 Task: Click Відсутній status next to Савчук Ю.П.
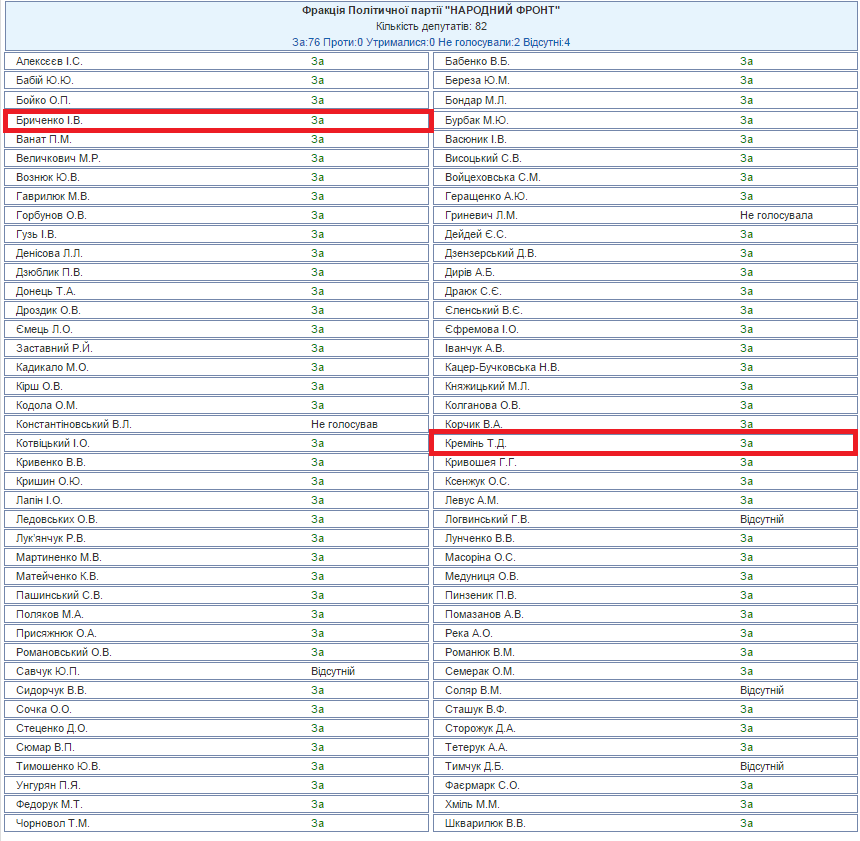point(333,671)
